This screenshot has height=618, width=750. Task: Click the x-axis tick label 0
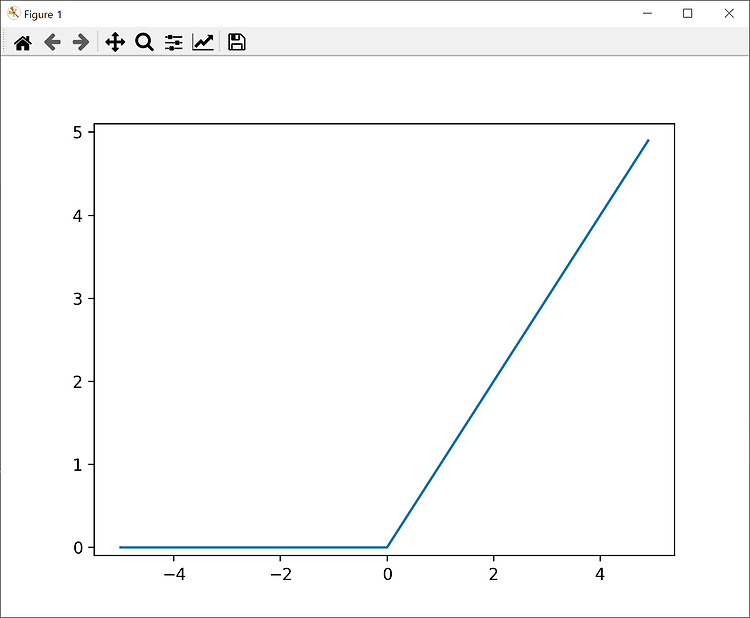tap(387, 574)
